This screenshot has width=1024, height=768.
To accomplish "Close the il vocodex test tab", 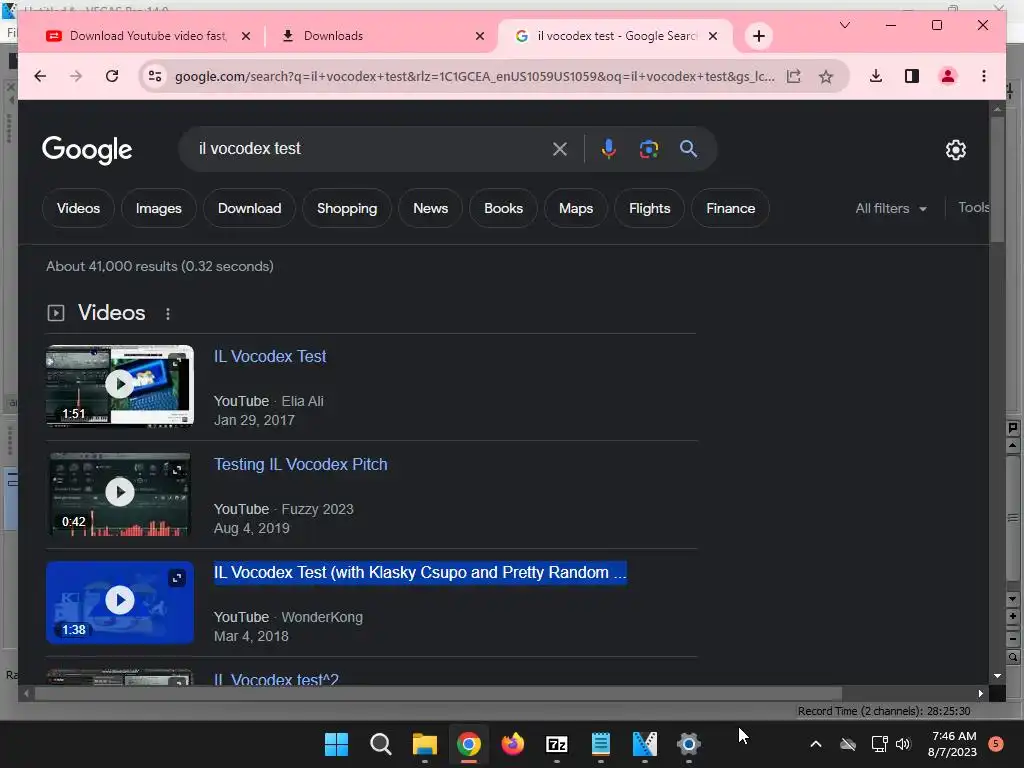I will [713, 36].
